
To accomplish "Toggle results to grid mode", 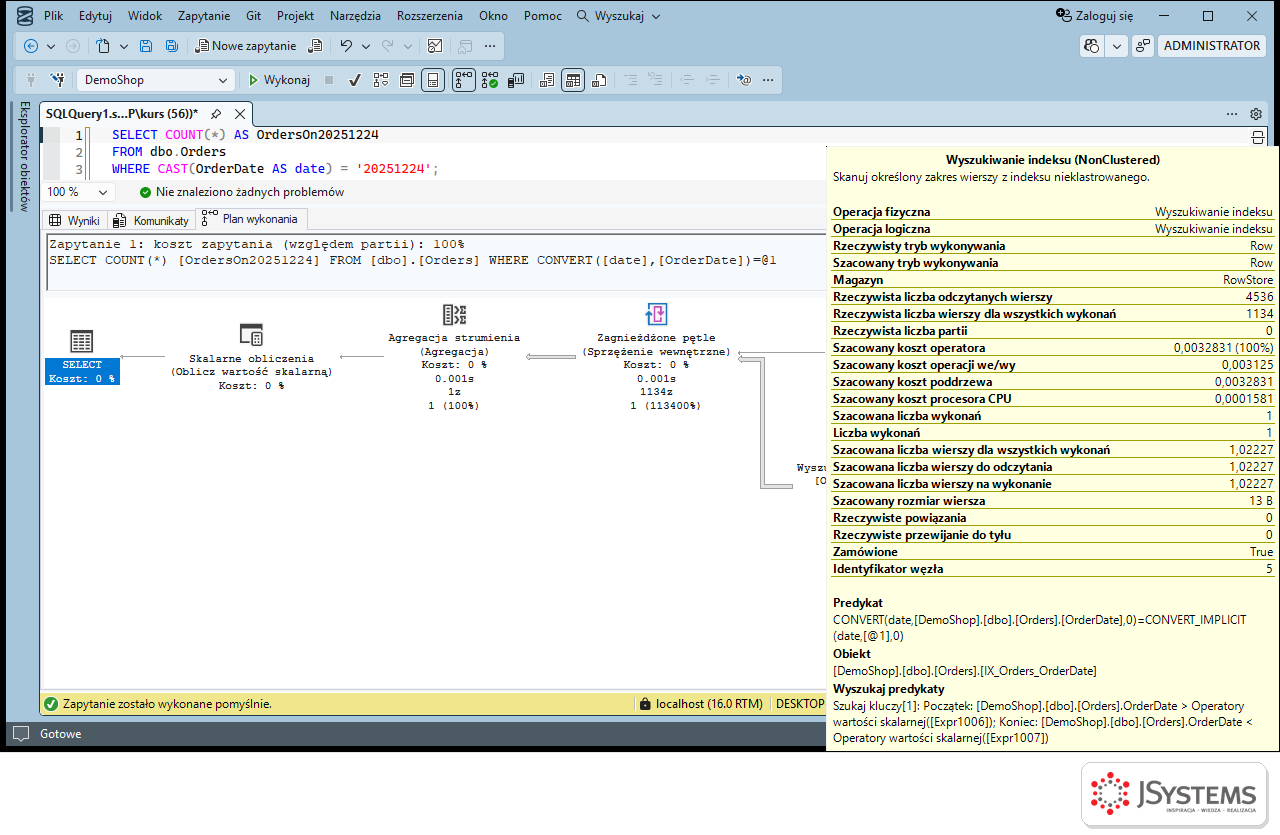I will pos(572,80).
